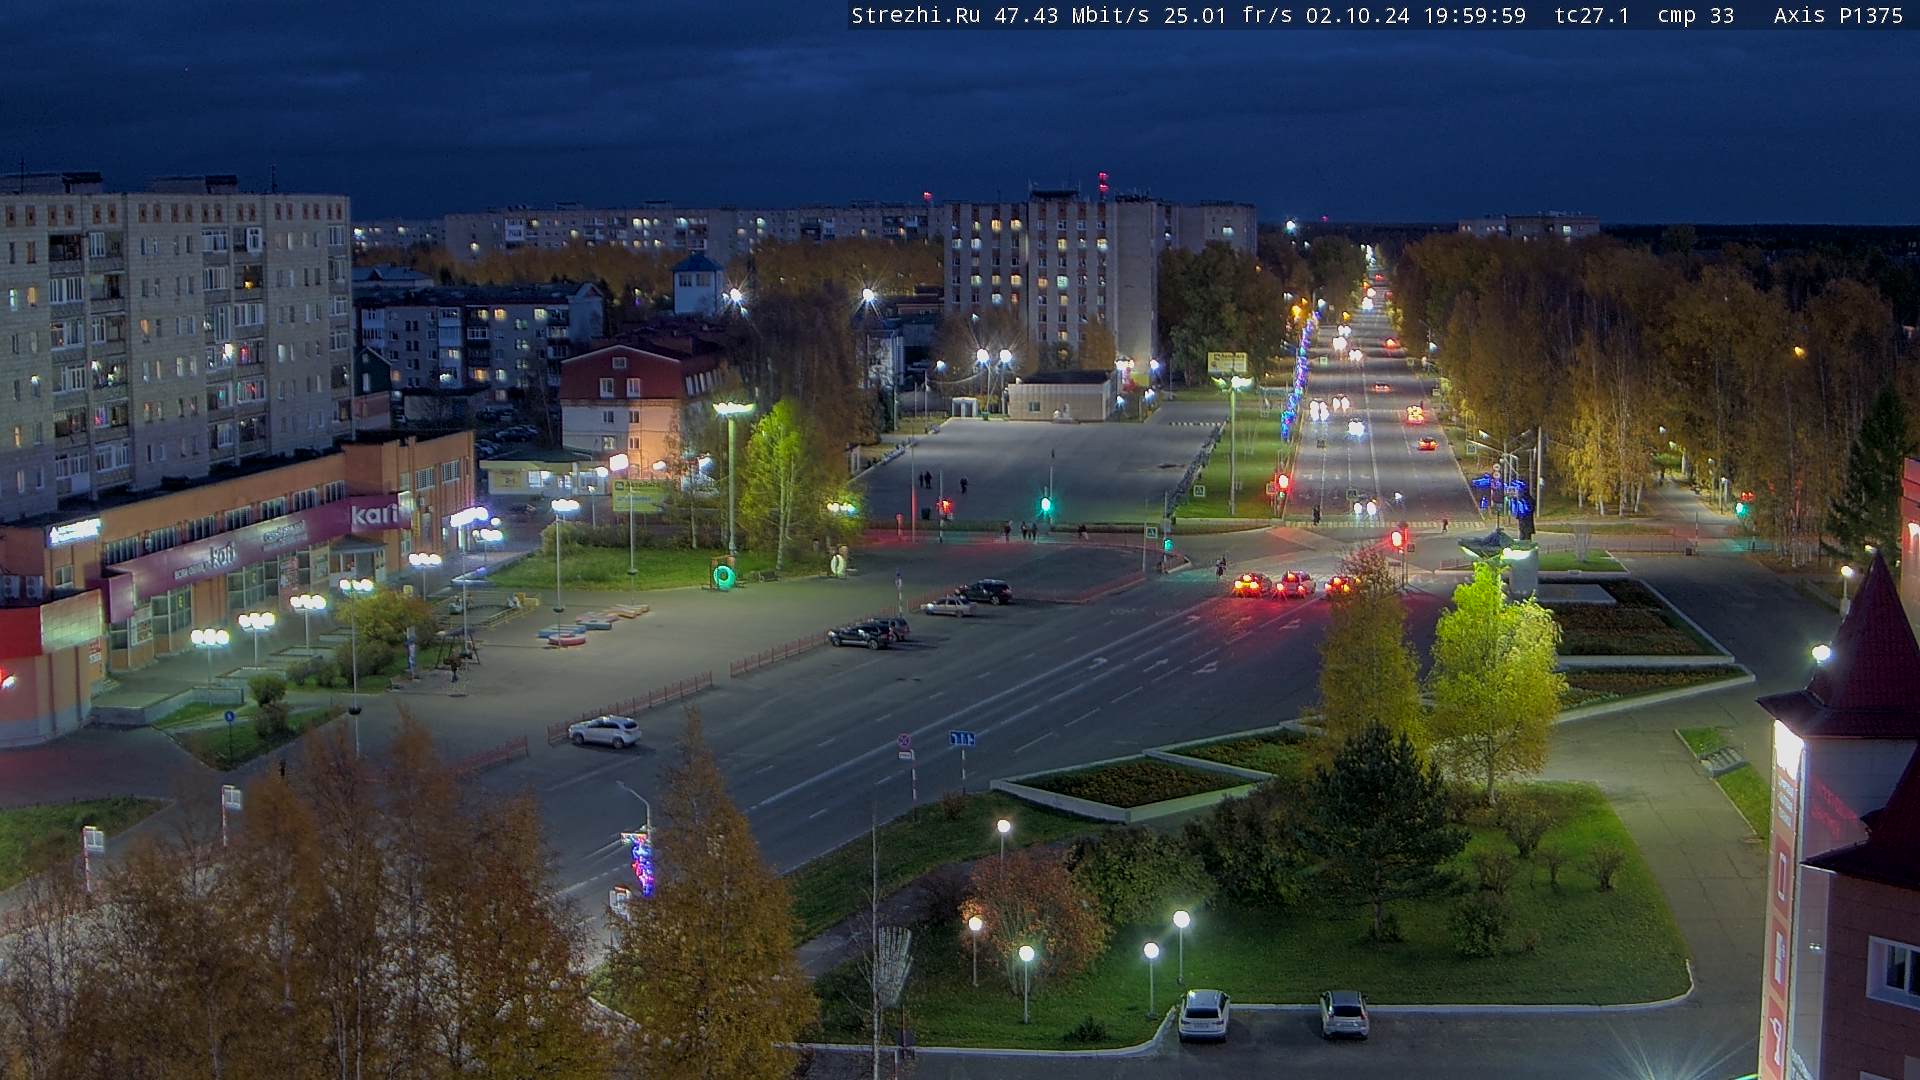Image resolution: width=1920 pixels, height=1080 pixels.
Task: Select the tc27.1 overlay value
Action: click(1592, 15)
